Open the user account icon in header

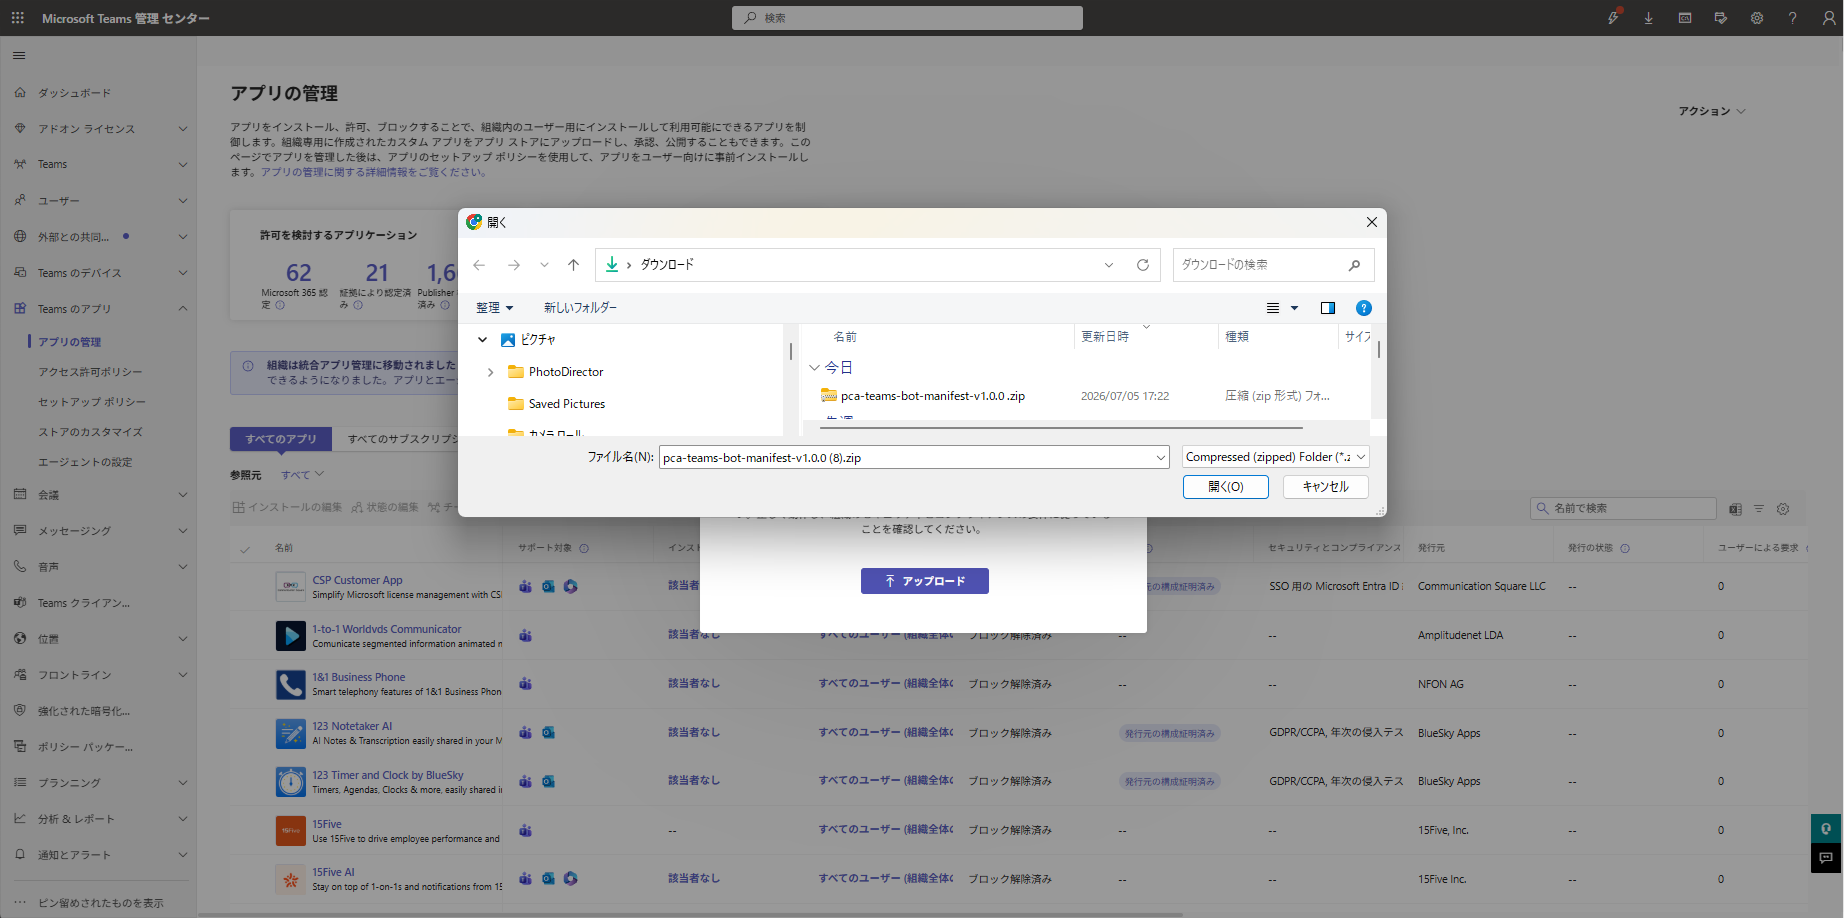tap(1829, 18)
